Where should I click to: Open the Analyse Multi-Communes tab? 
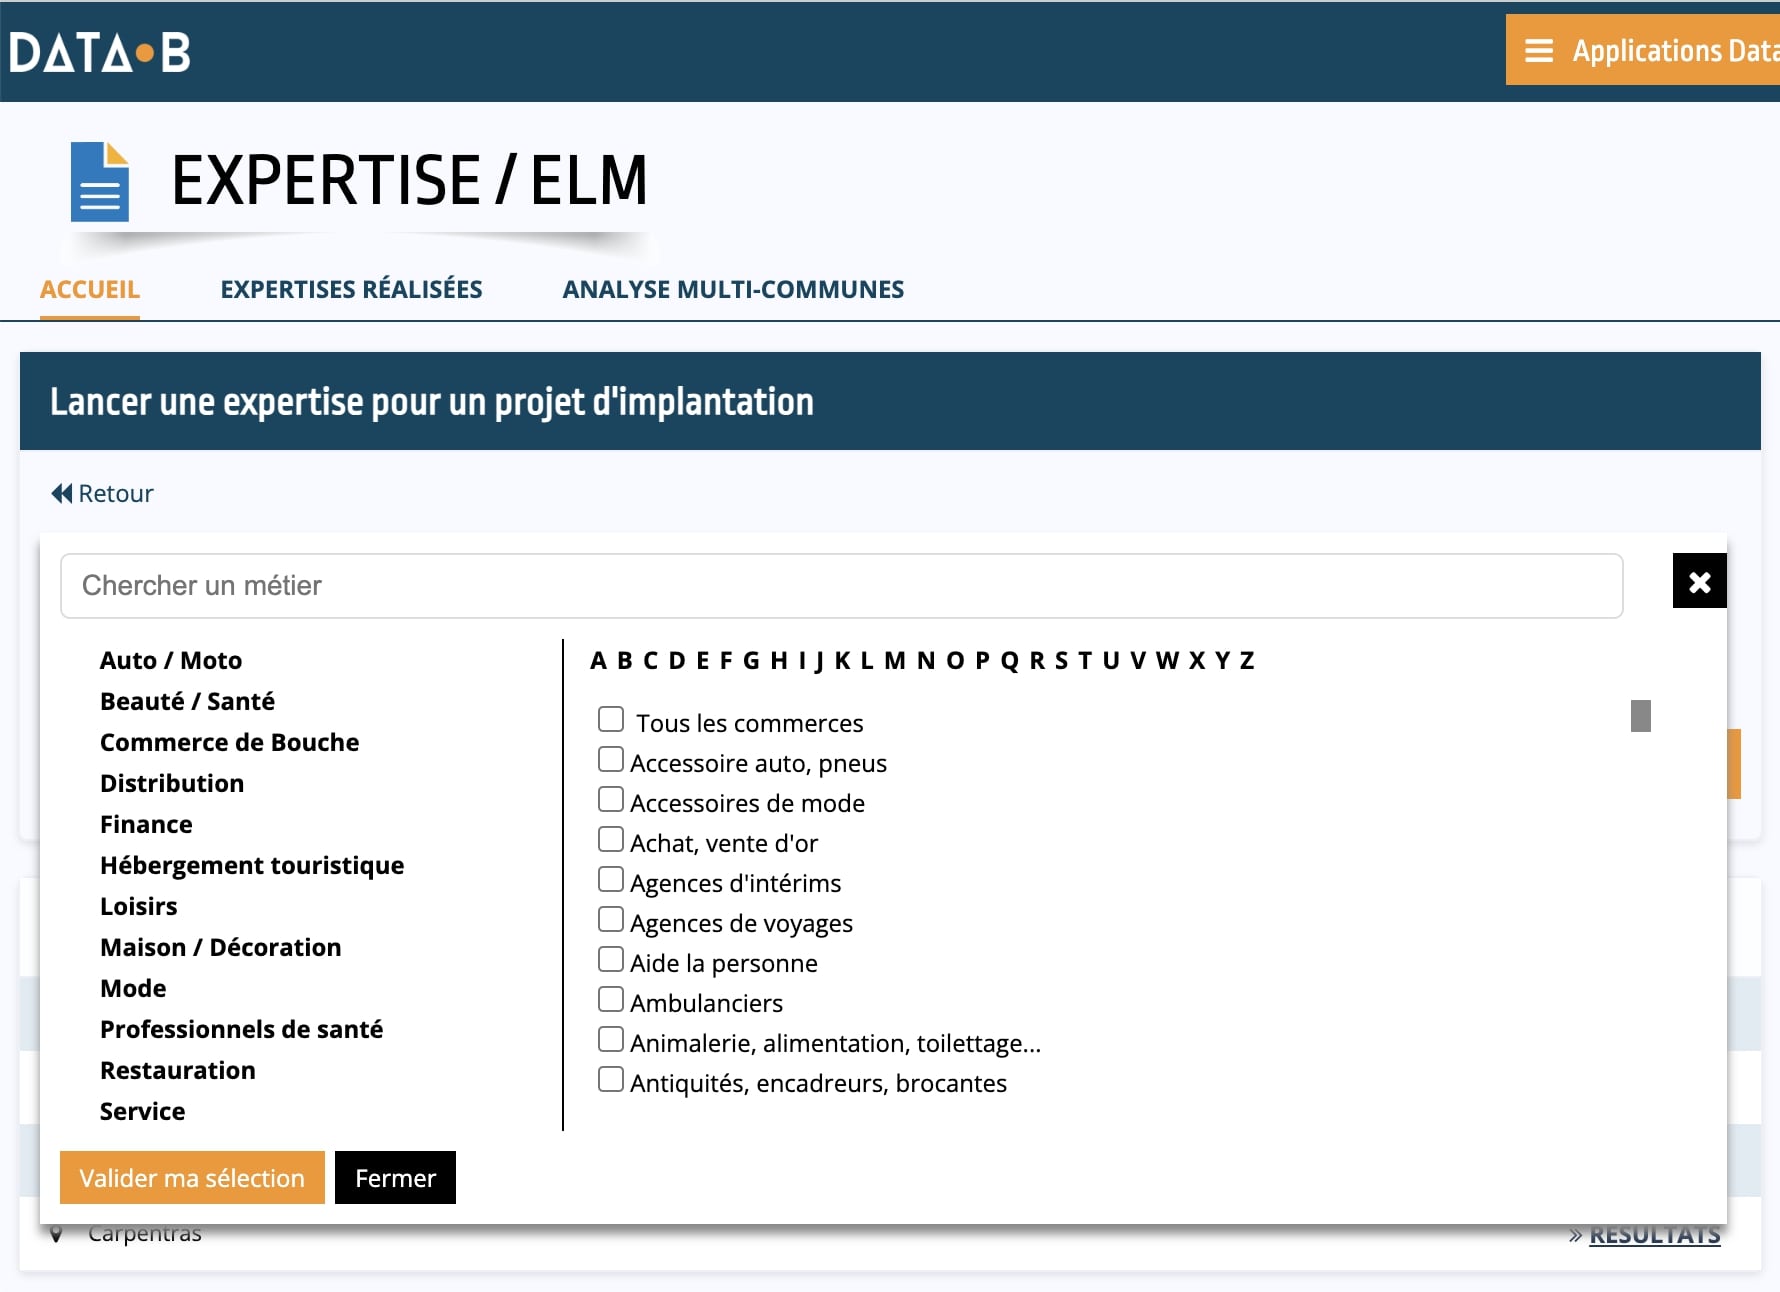pos(733,289)
